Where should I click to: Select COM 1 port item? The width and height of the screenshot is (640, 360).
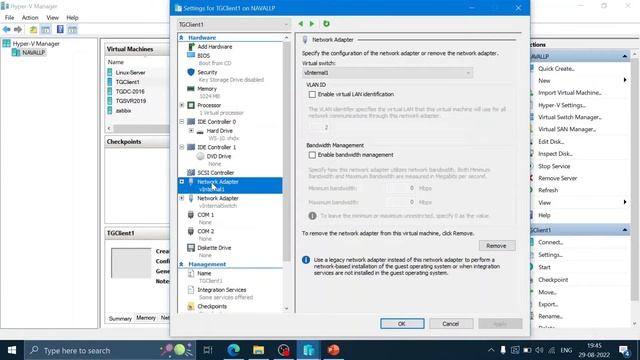point(205,215)
